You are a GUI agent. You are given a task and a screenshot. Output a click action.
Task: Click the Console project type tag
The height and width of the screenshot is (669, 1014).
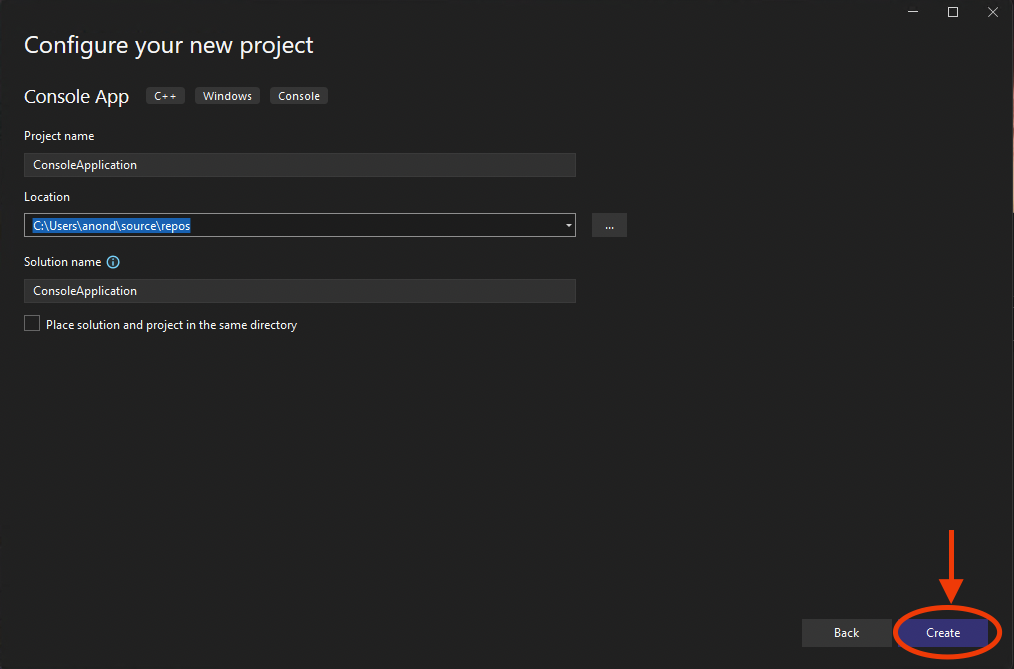[299, 96]
